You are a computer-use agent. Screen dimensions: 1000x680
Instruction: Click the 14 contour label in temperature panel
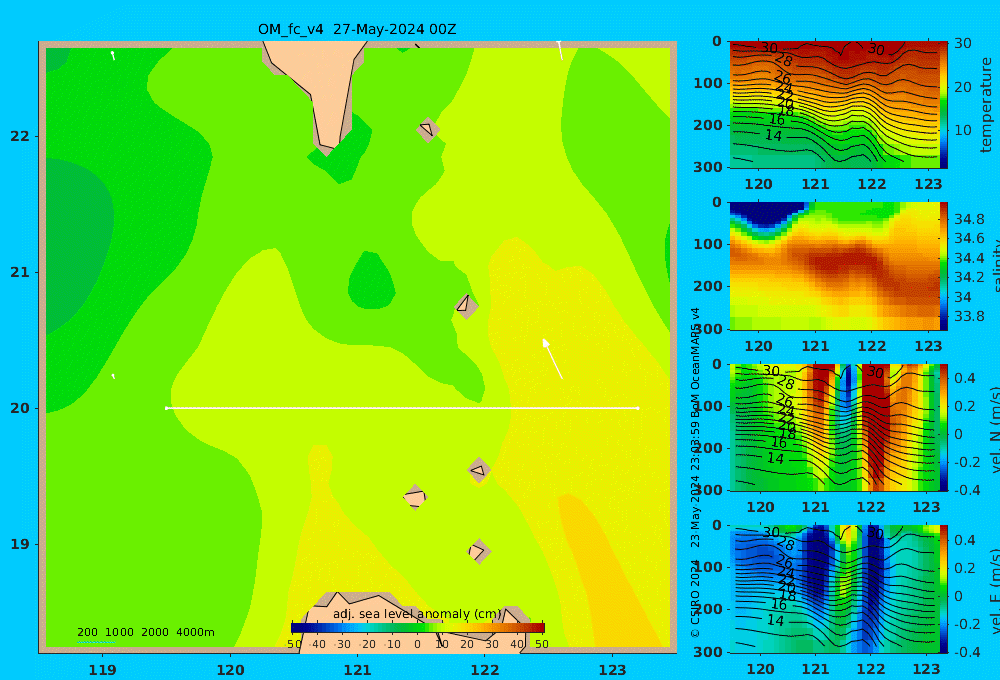click(x=774, y=135)
